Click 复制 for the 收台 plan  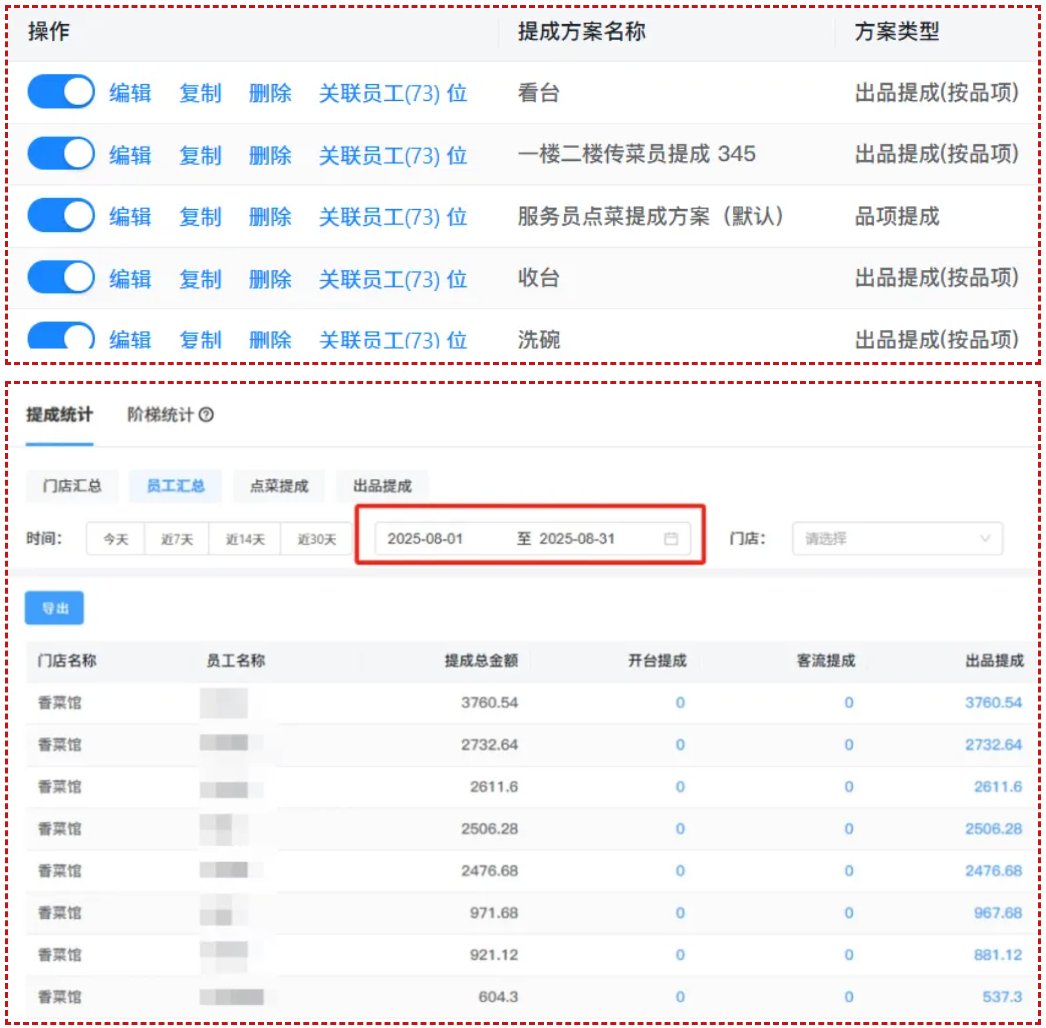coord(200,278)
